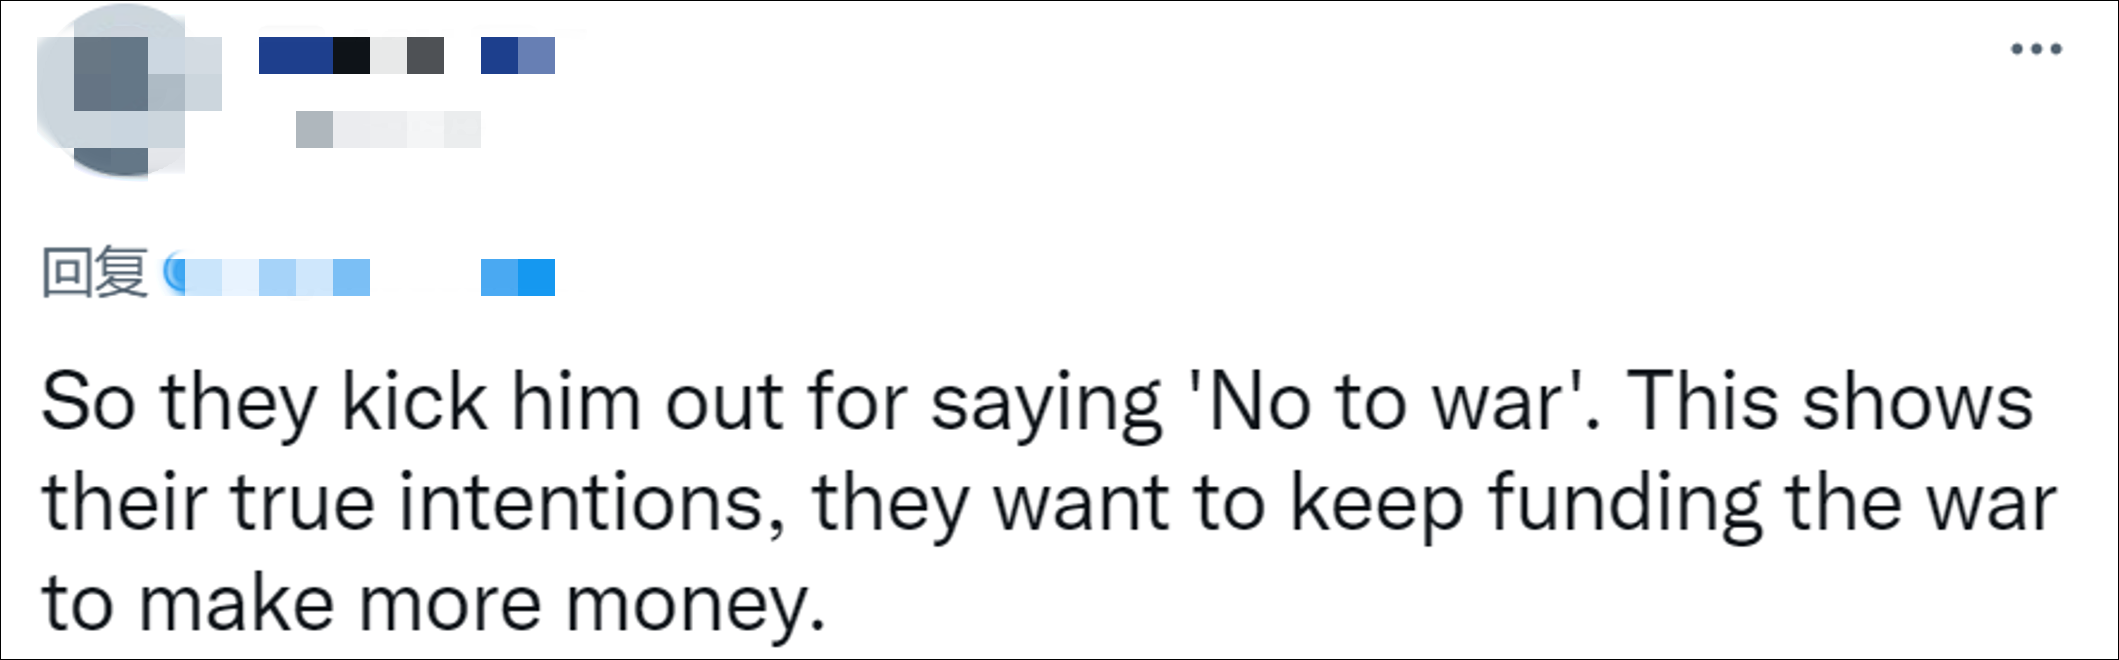The image size is (2119, 660).
Task: Click the blurred profile avatar
Action: (128, 92)
